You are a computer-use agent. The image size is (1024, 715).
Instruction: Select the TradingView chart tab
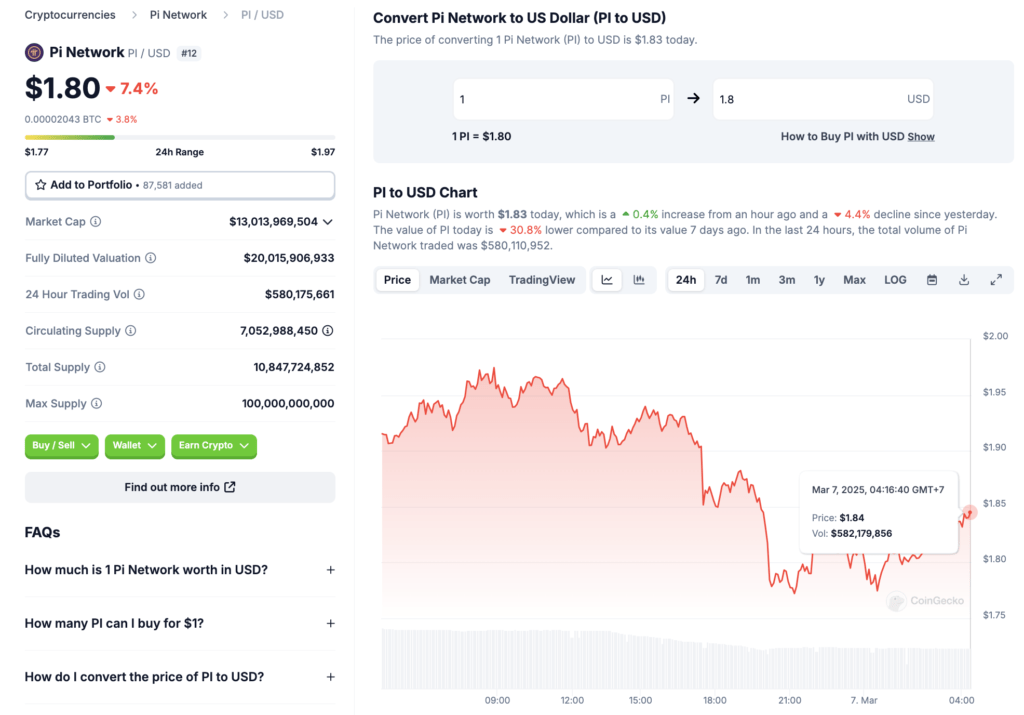[542, 279]
